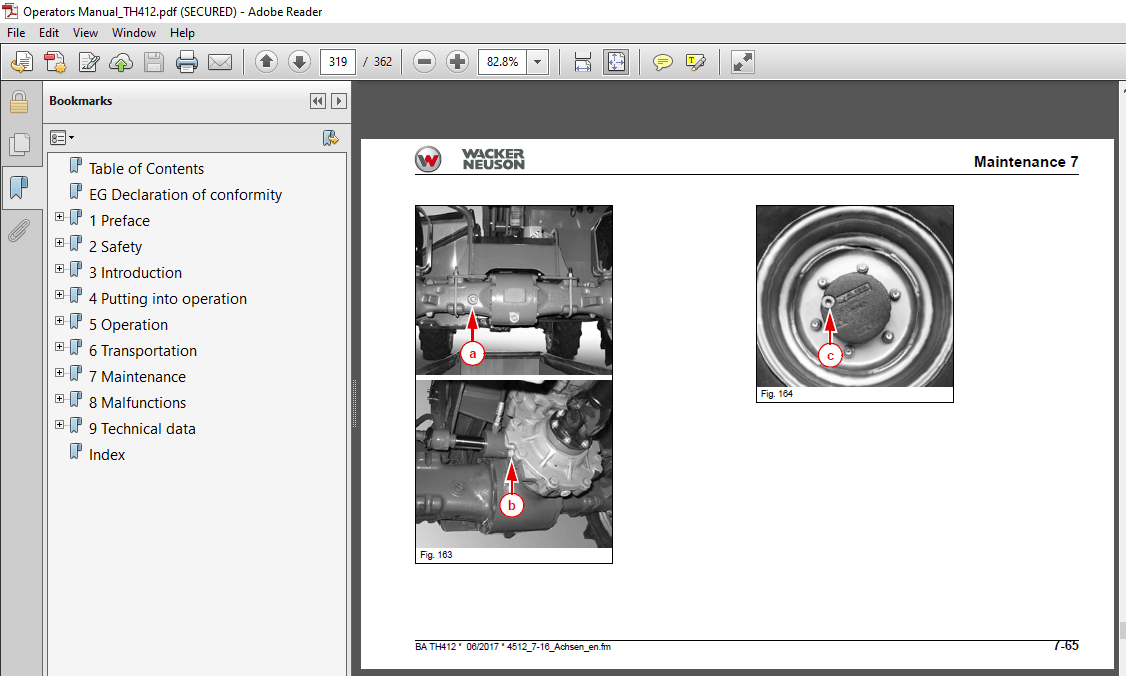This screenshot has height=676, width=1126.
Task: Go to the previous page with the up arrow
Action: point(266,62)
